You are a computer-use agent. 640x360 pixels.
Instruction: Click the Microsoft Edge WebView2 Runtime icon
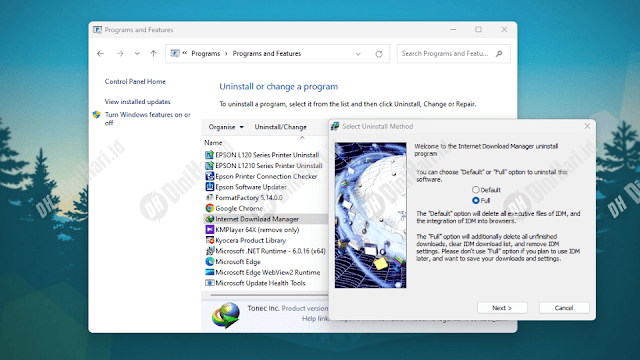click(x=209, y=272)
